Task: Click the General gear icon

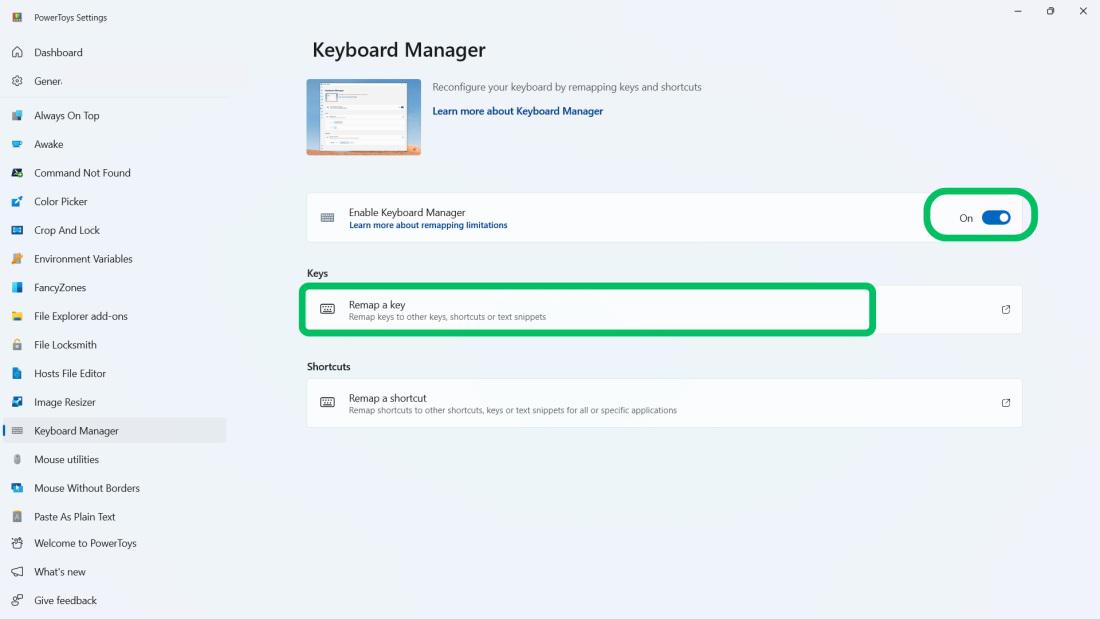Action: pos(18,81)
